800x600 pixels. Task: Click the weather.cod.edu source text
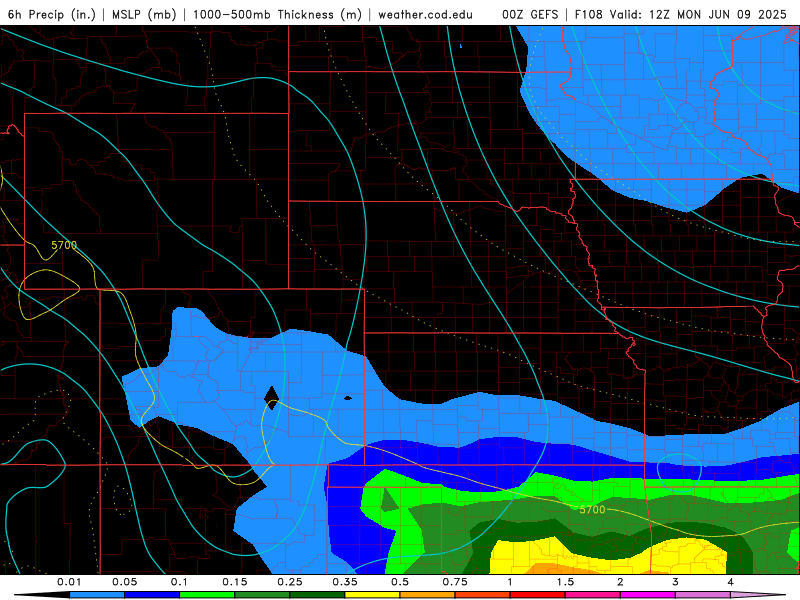click(425, 14)
